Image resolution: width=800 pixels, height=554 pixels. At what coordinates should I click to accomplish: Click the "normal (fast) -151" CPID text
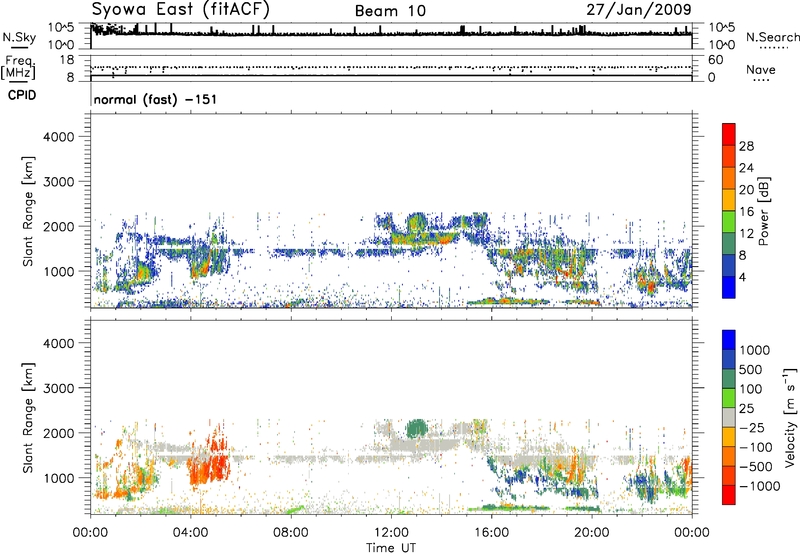point(155,99)
